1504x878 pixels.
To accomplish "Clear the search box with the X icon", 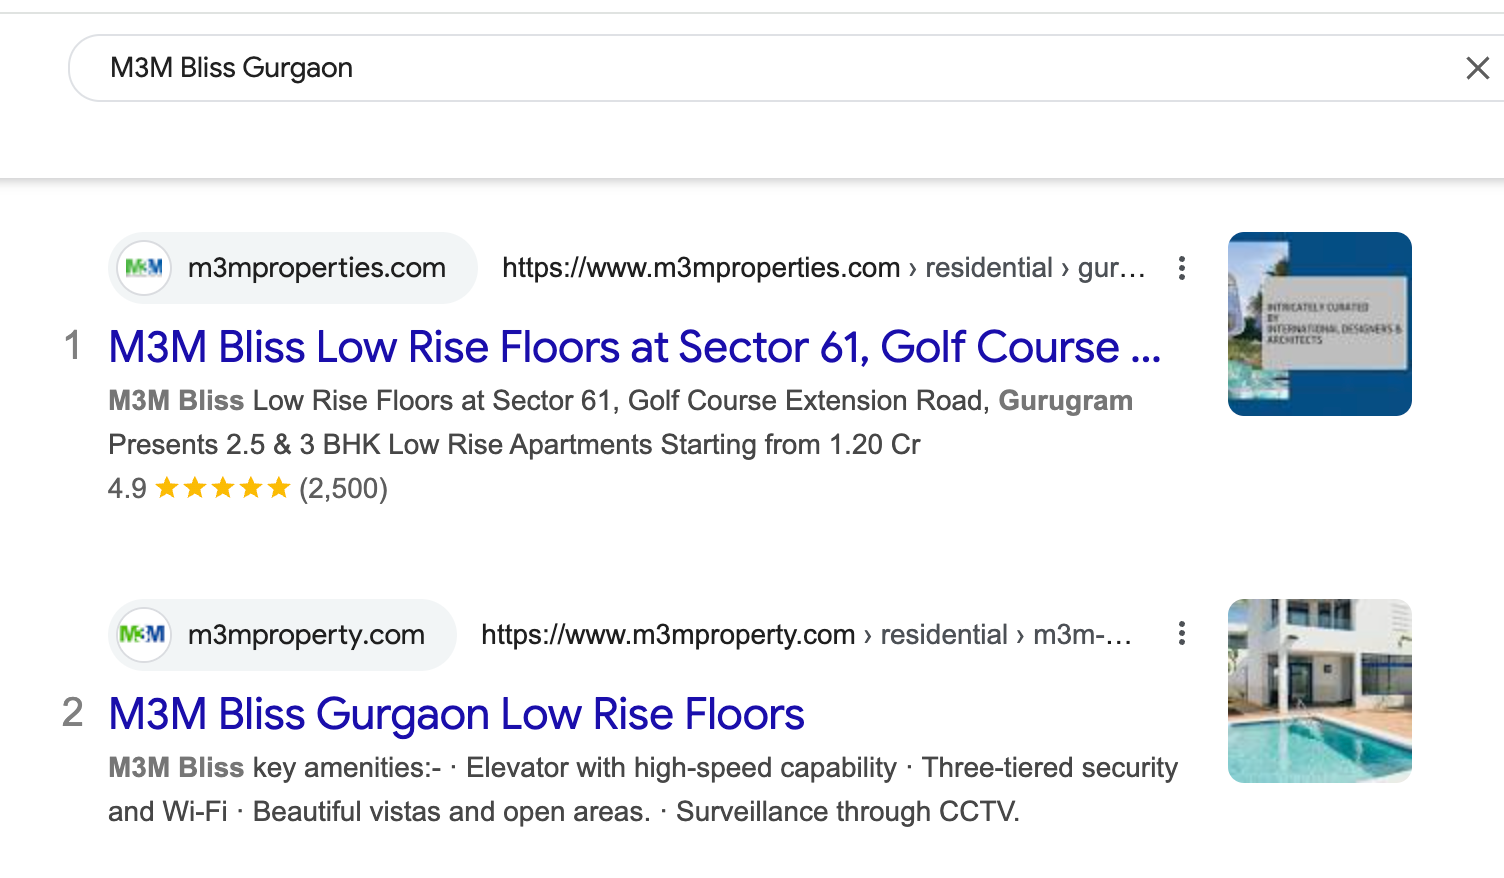I will pos(1477,68).
